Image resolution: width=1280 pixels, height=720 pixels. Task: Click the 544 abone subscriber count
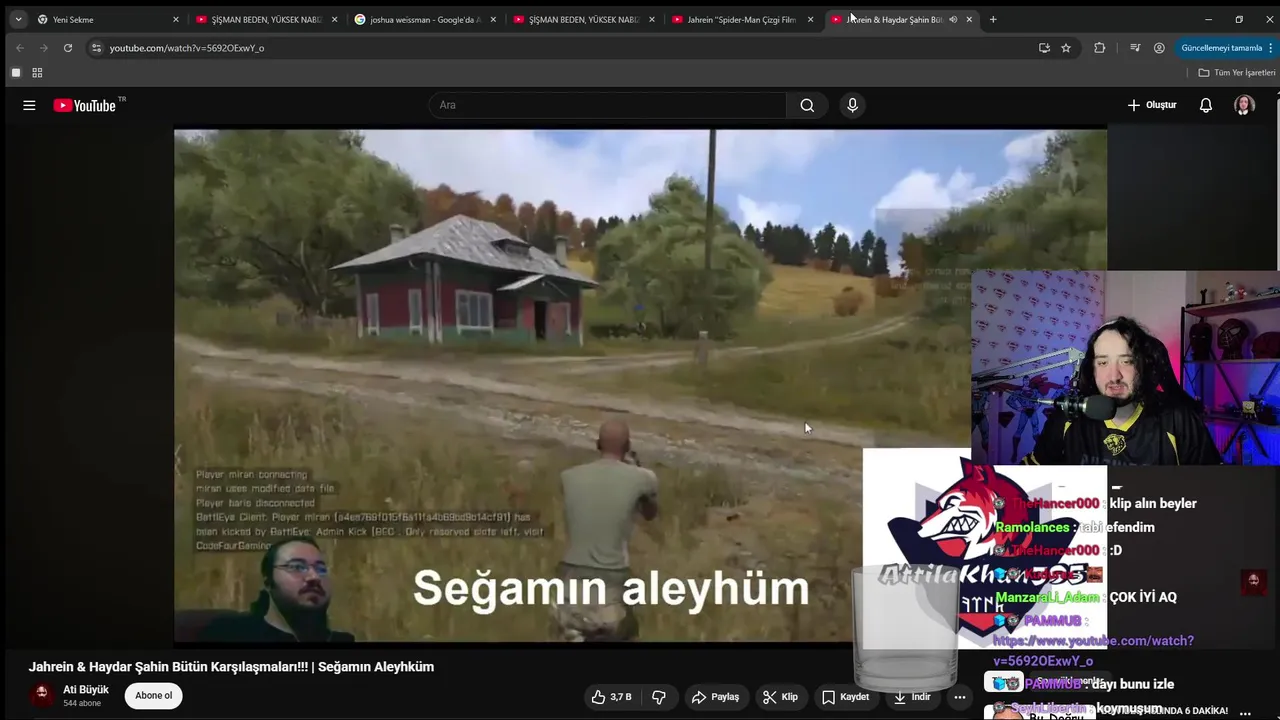(x=82, y=704)
